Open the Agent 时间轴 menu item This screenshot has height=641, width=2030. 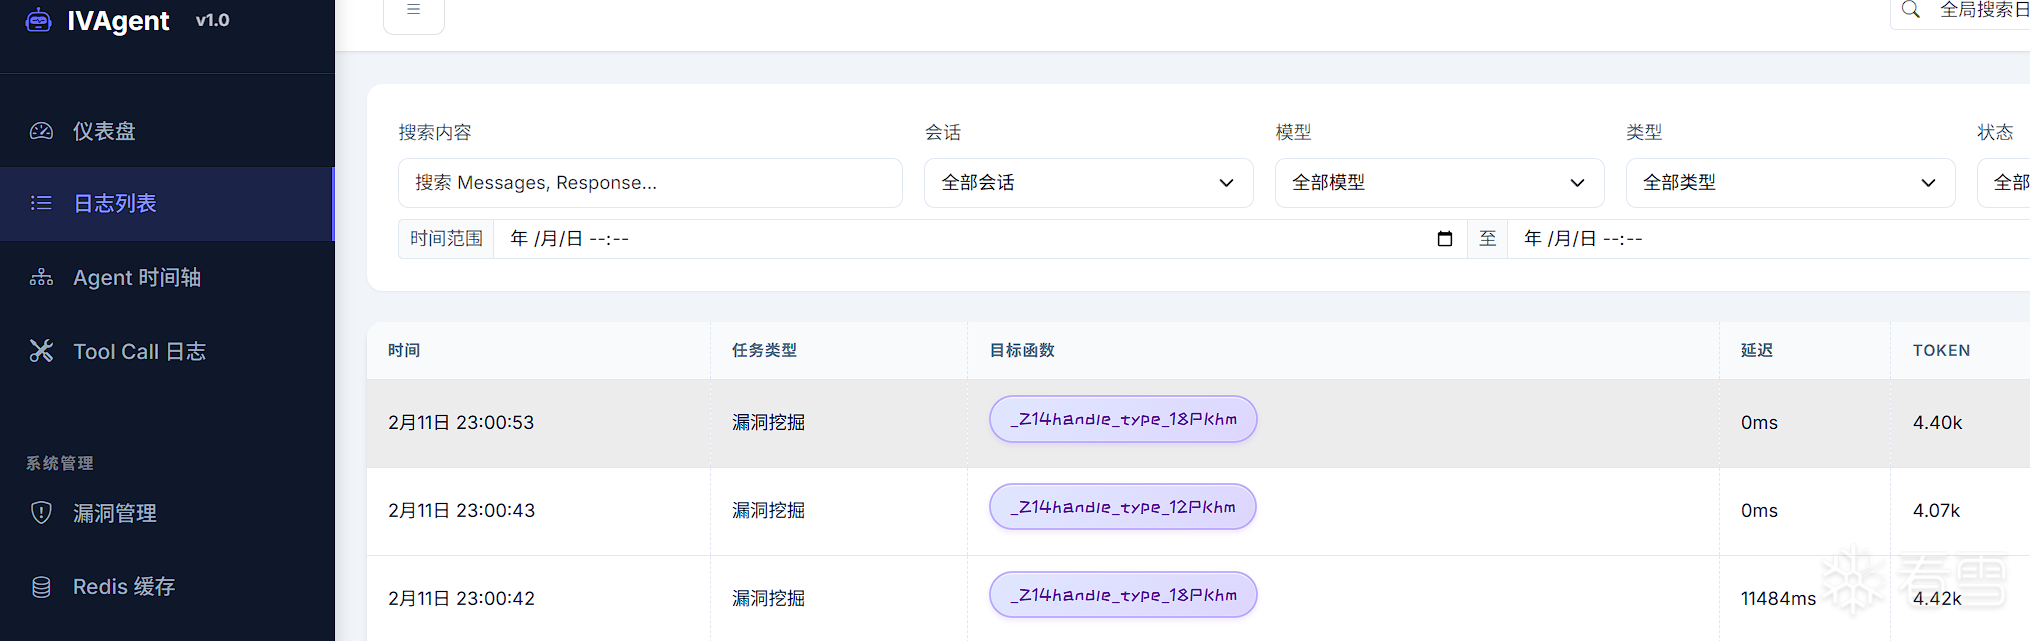tap(137, 277)
